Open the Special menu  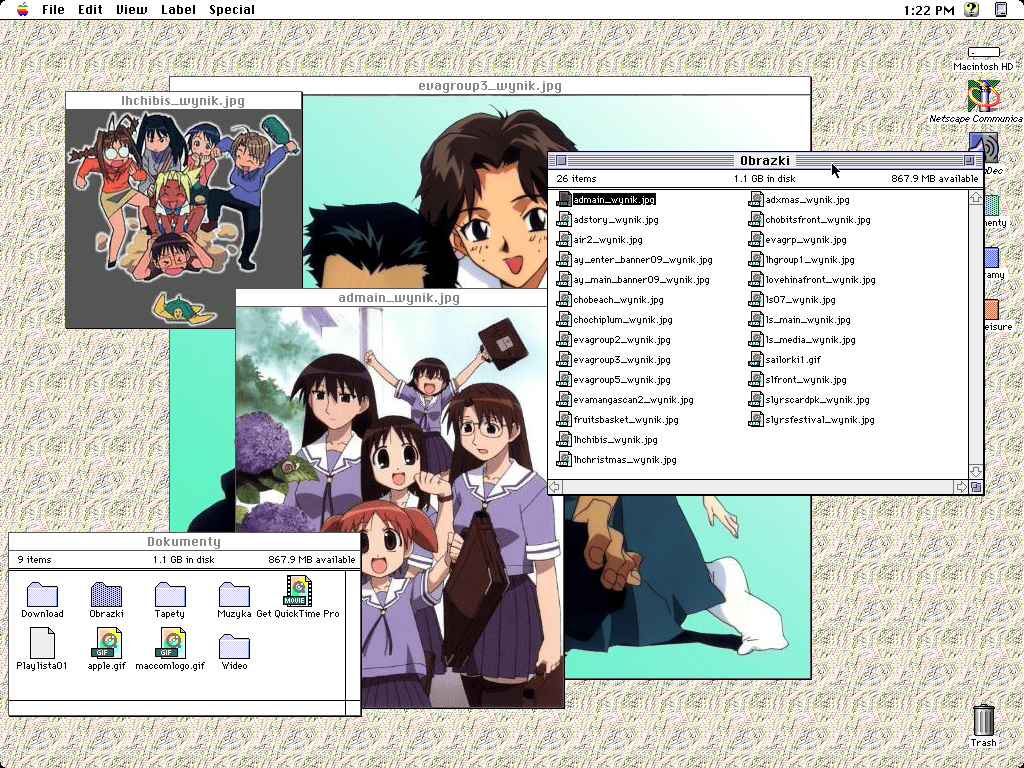pyautogui.click(x=232, y=10)
